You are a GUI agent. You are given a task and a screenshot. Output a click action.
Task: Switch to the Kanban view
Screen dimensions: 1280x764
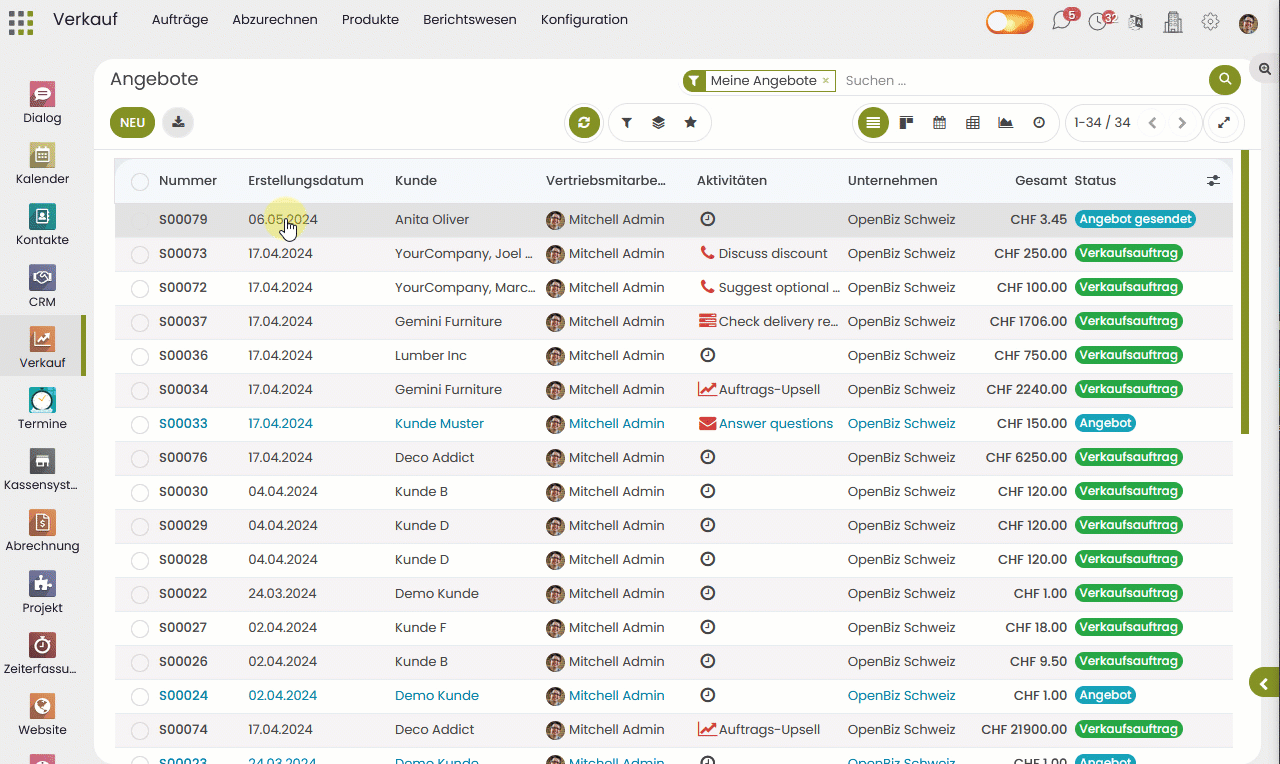point(906,122)
